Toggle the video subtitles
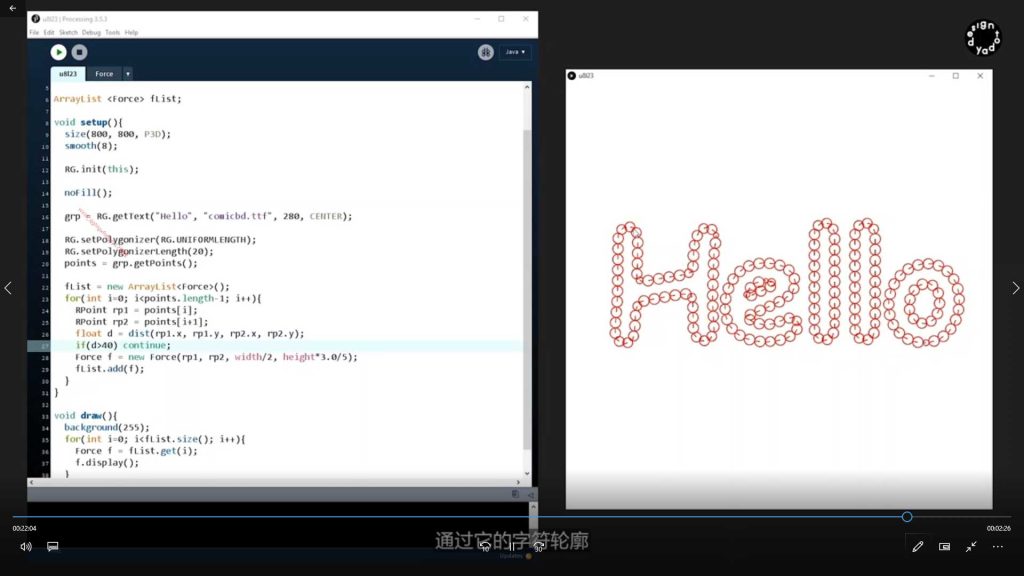1024x576 pixels. (x=53, y=547)
